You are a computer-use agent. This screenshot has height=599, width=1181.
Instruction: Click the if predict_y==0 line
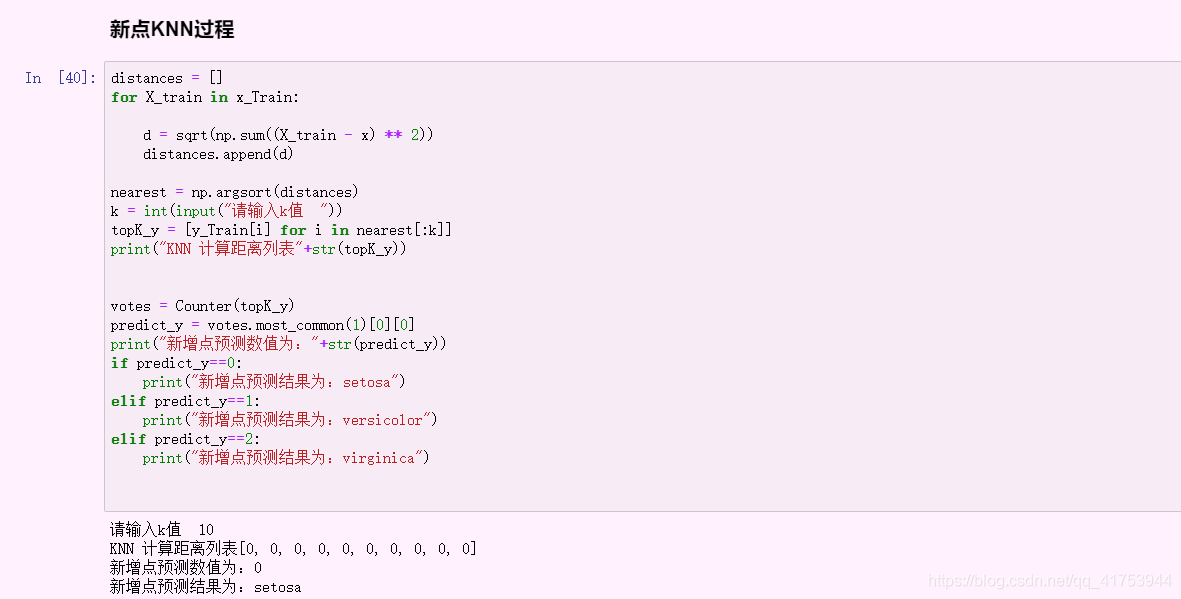176,363
